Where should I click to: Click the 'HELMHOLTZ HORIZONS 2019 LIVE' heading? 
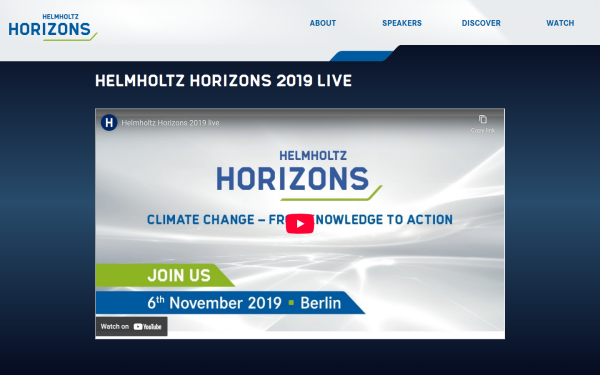tap(223, 81)
